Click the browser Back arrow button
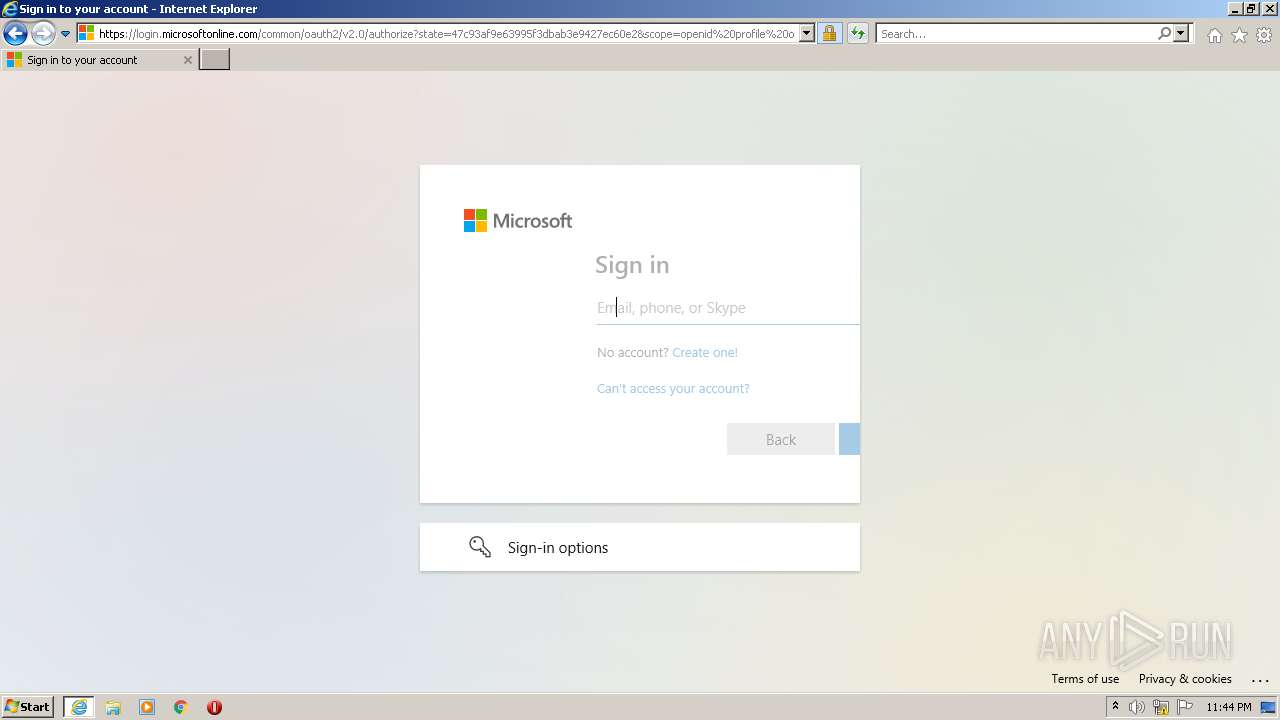 click(15, 34)
